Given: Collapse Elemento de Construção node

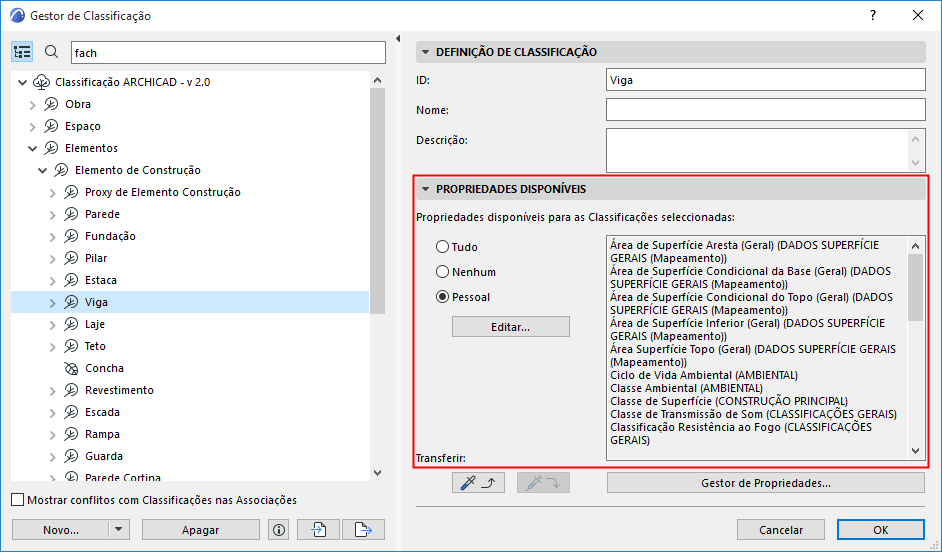Looking at the screenshot, I should pos(43,171).
